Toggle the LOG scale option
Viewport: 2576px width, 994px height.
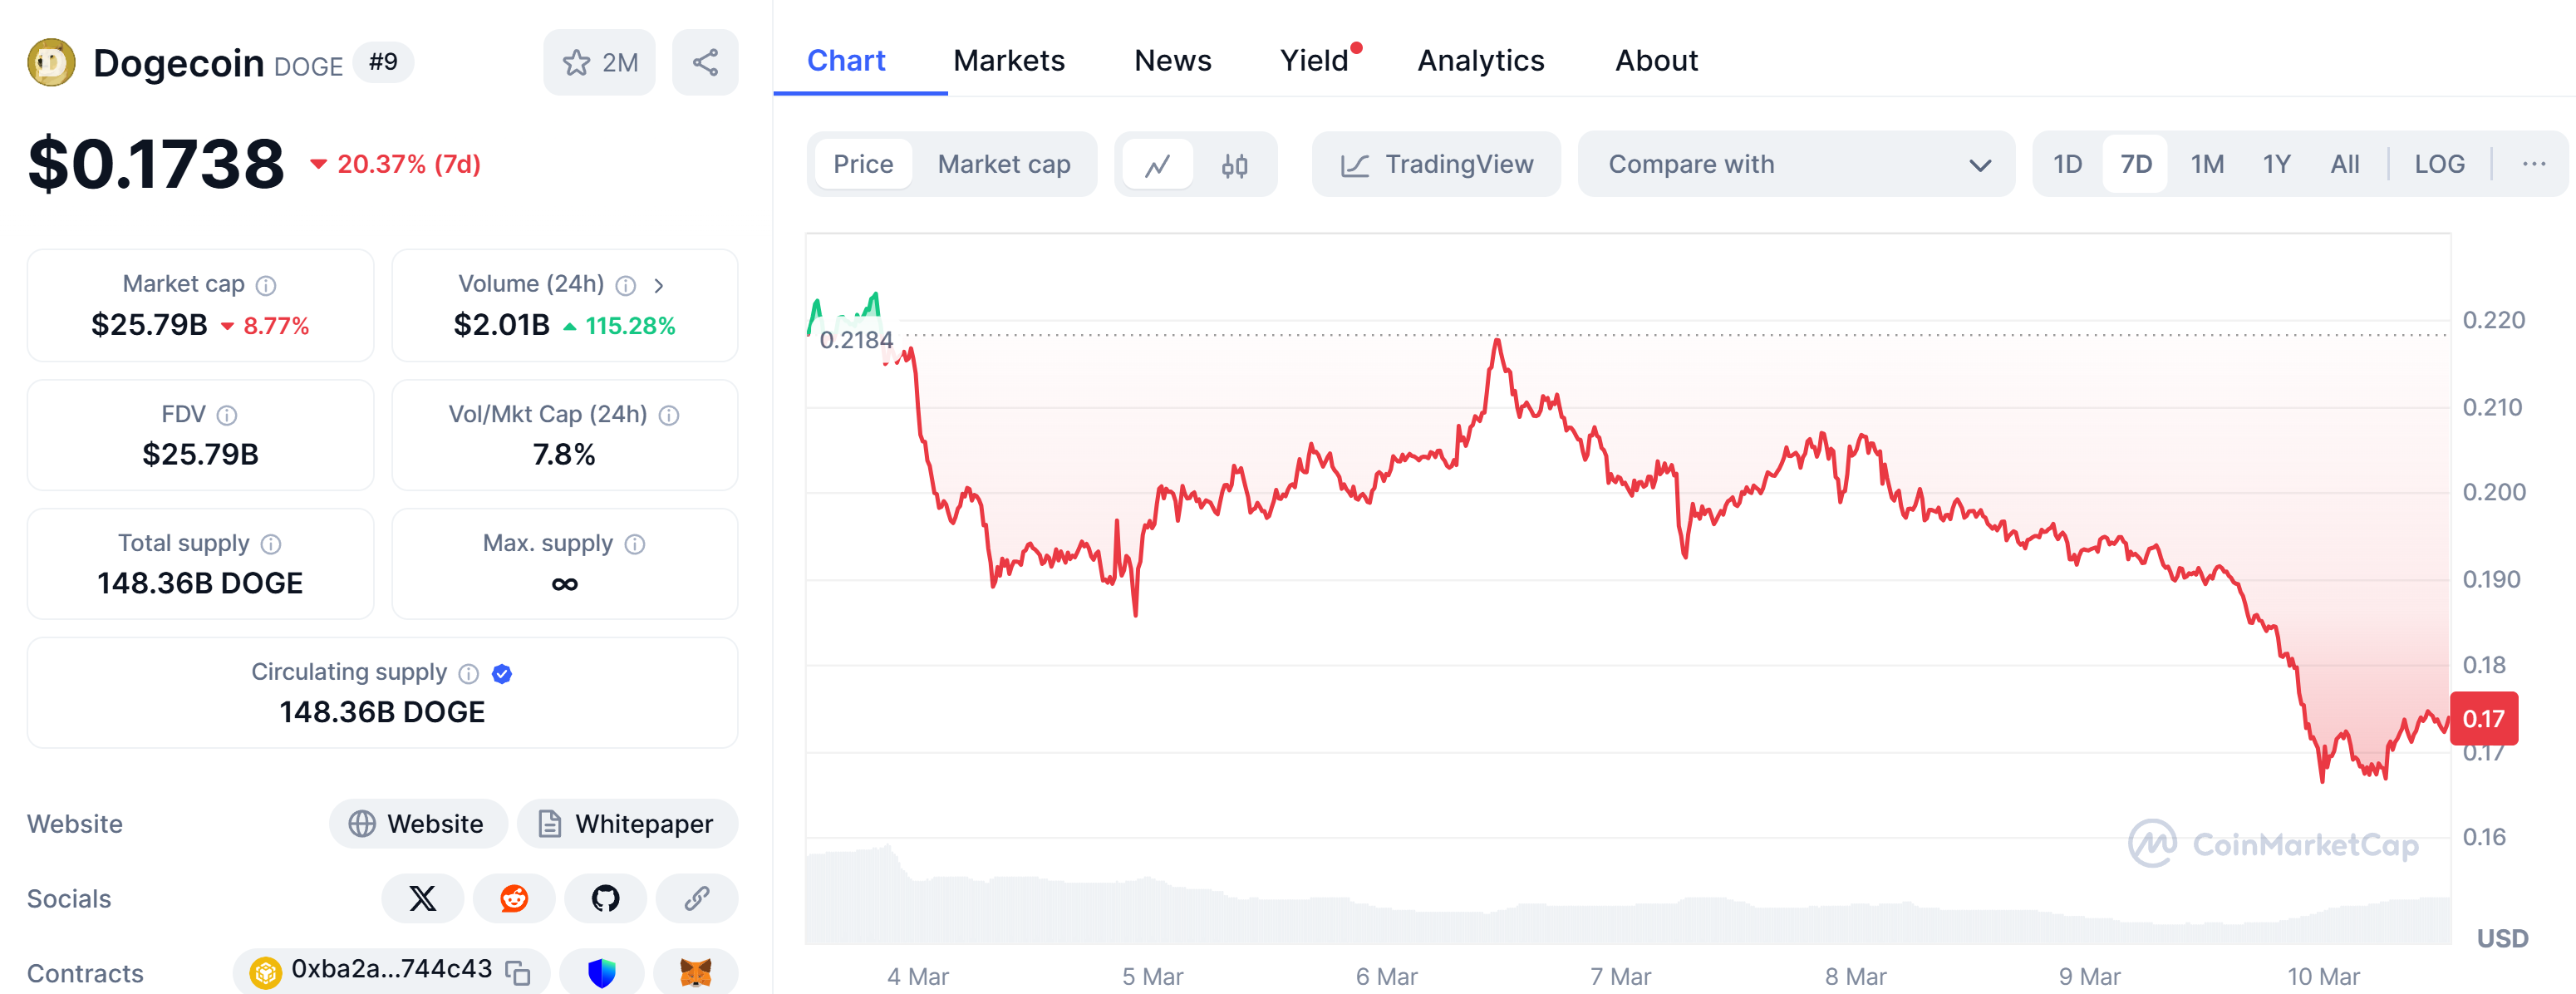tap(2438, 165)
